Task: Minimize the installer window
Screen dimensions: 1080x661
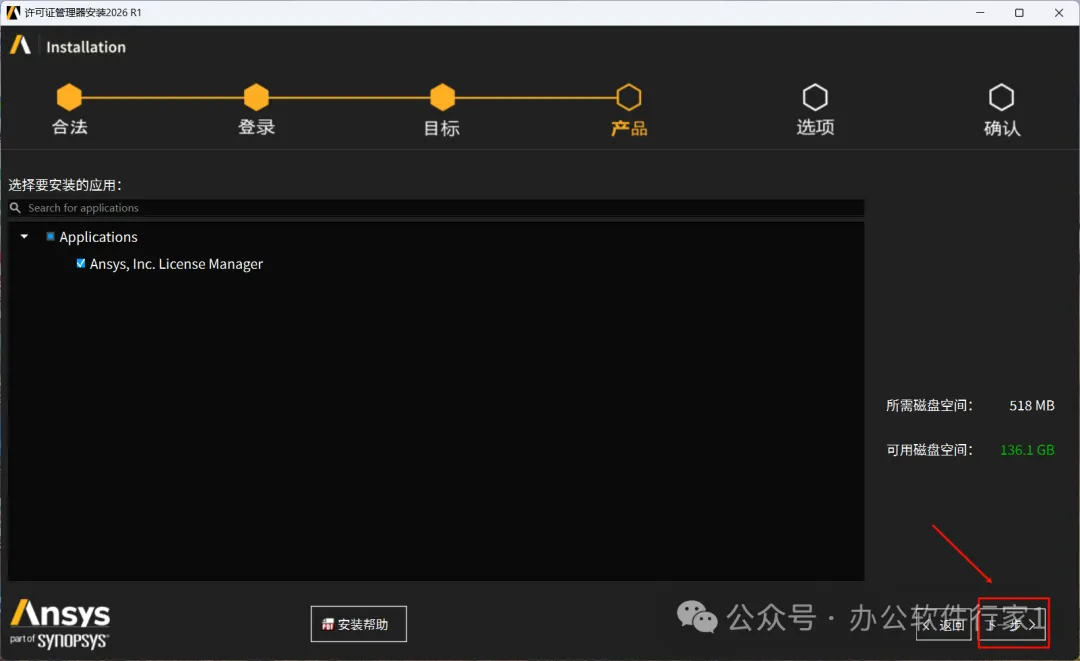Action: [x=980, y=12]
